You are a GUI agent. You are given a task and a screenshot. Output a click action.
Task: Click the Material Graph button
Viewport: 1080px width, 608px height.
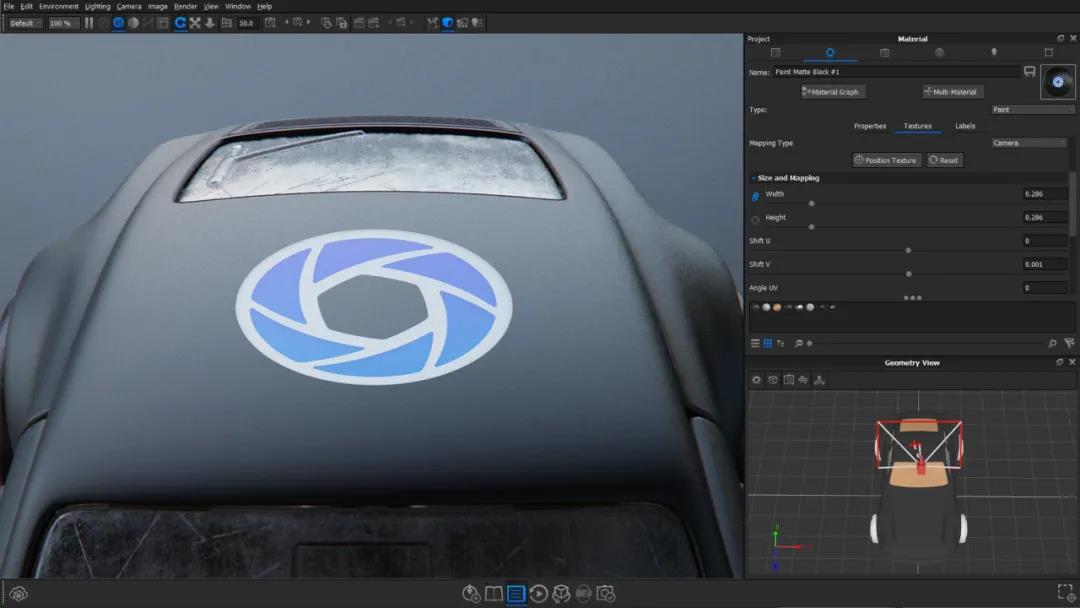(x=830, y=92)
